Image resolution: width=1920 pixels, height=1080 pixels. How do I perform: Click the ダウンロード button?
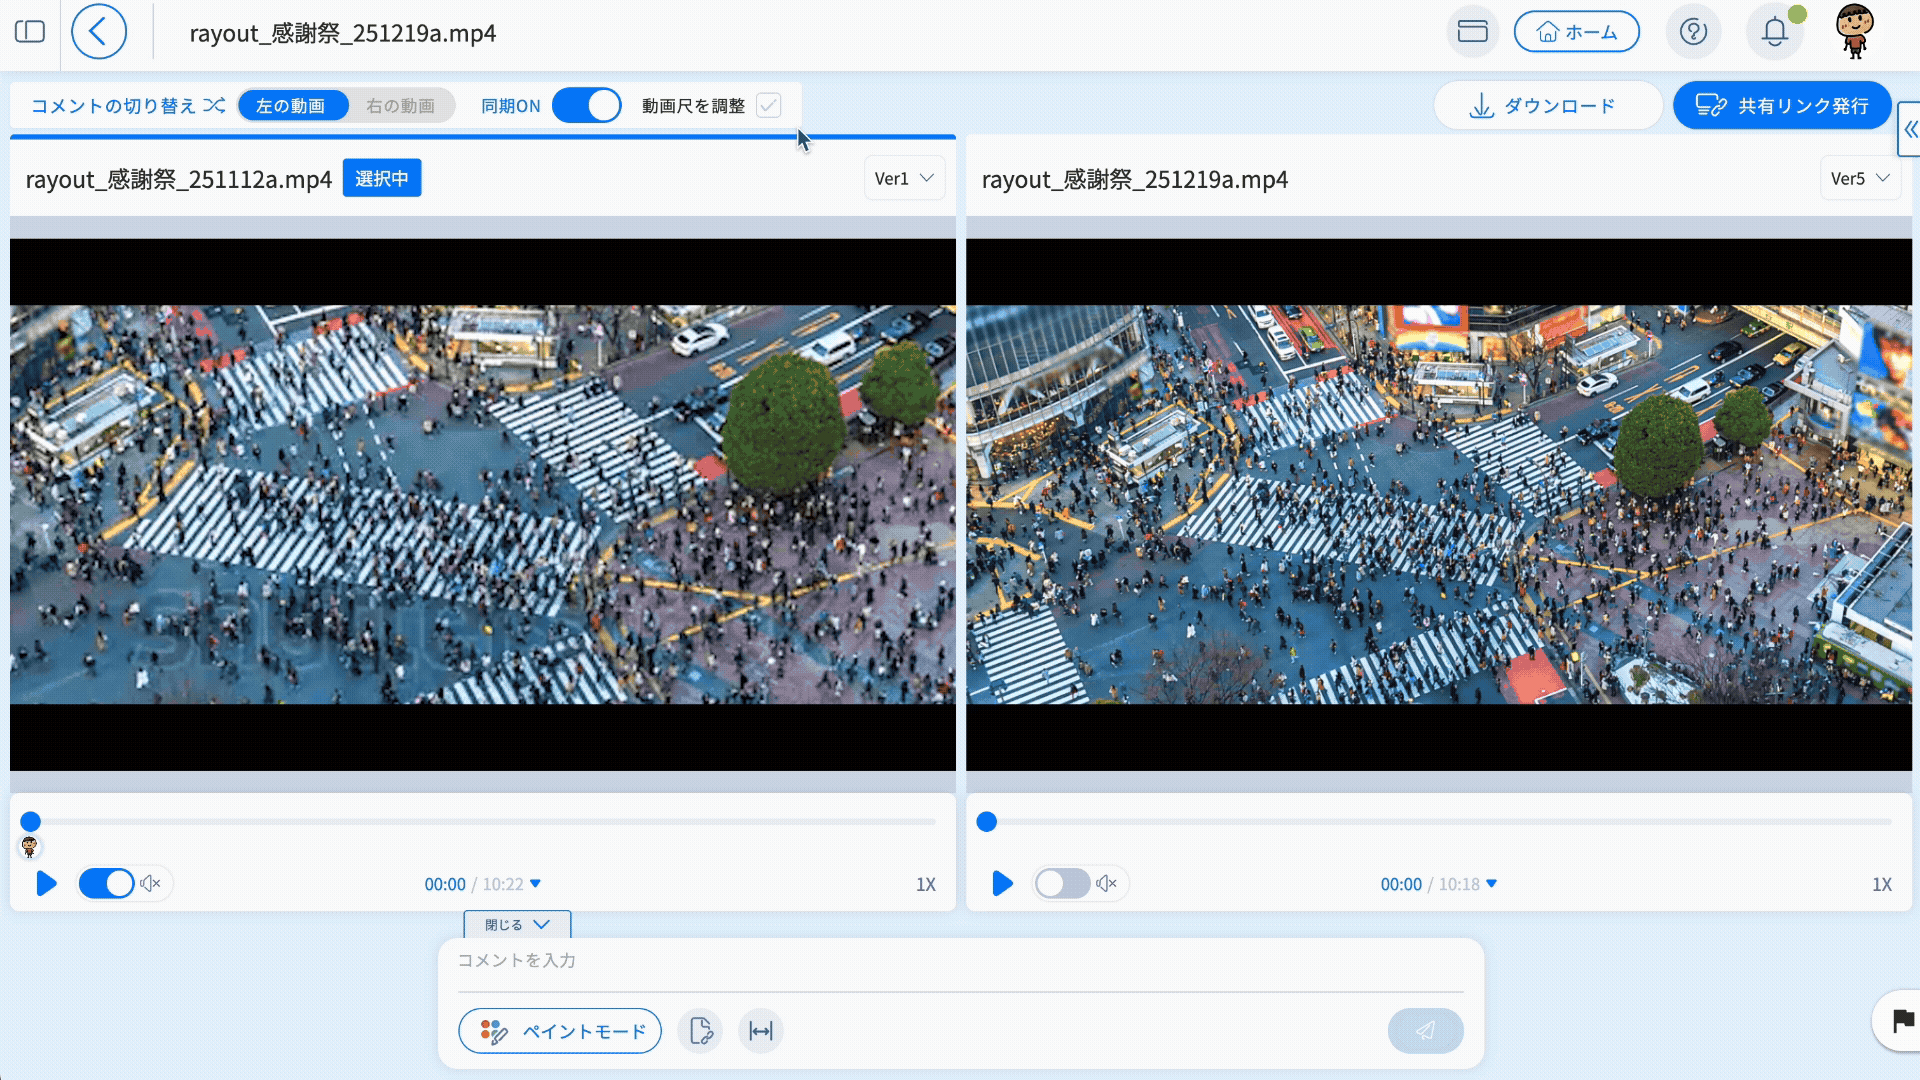(1547, 106)
